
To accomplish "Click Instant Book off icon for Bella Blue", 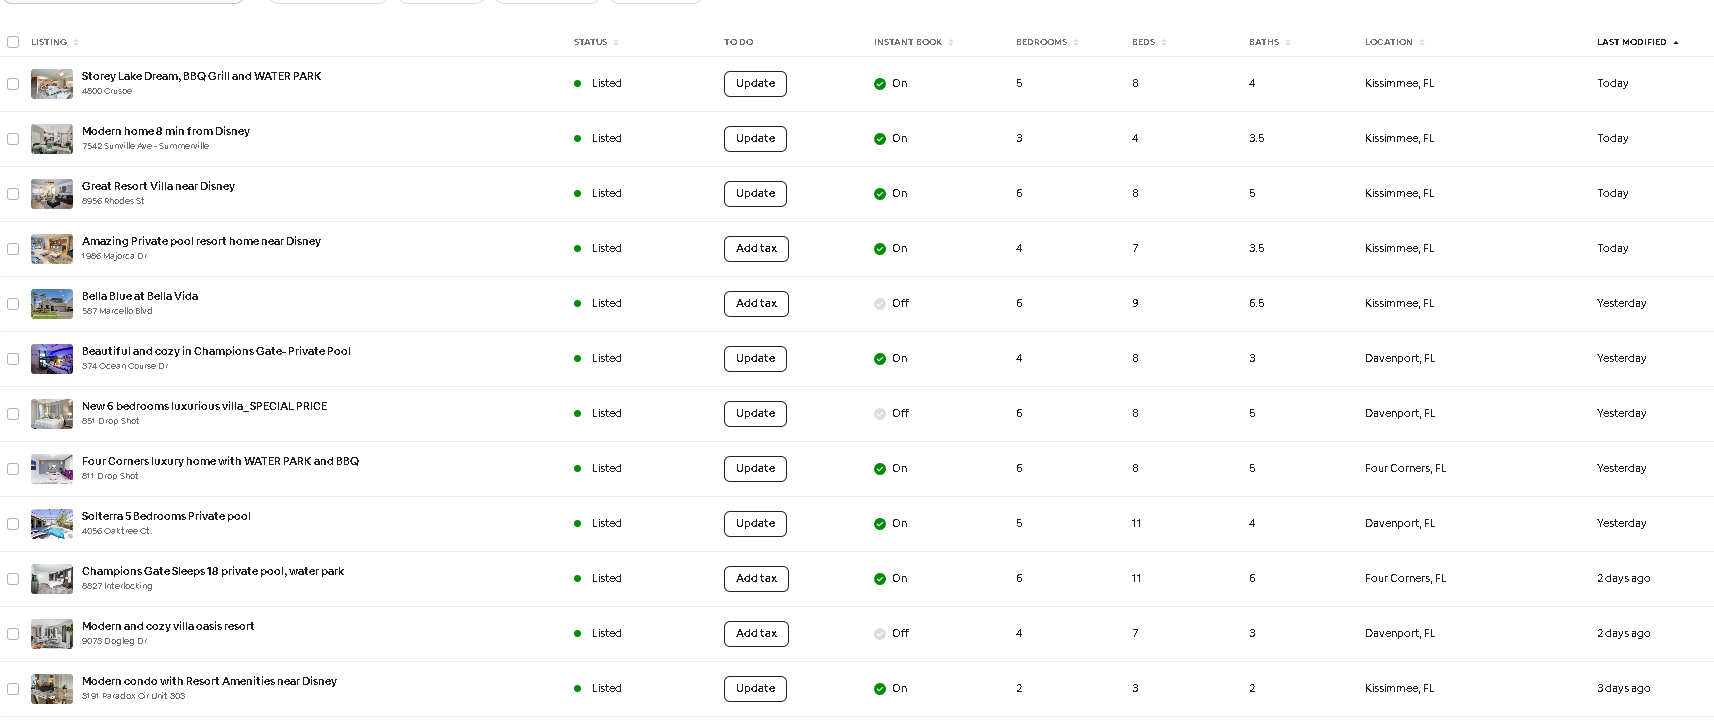I will click(x=880, y=304).
